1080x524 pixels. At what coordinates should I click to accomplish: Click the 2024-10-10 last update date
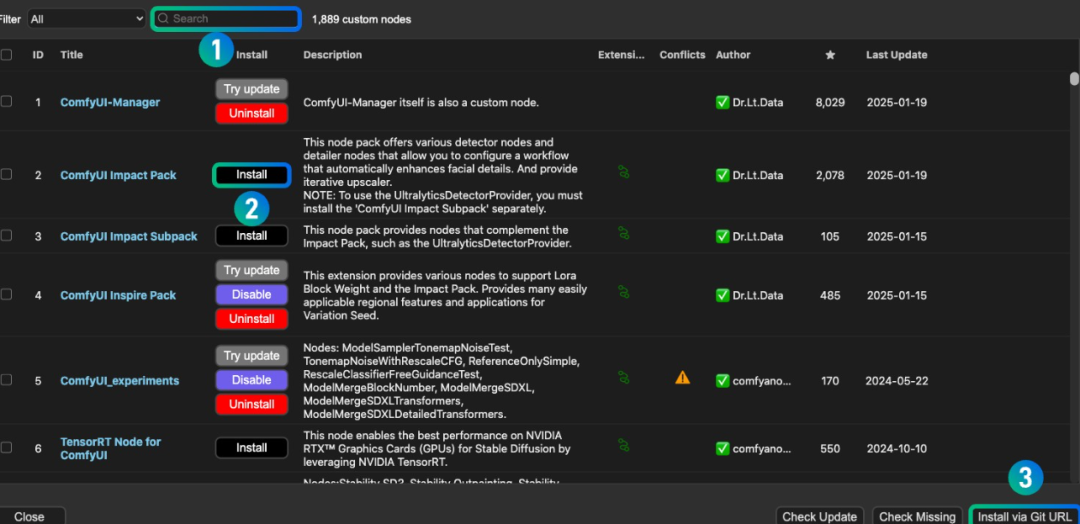pyautogui.click(x=896, y=448)
